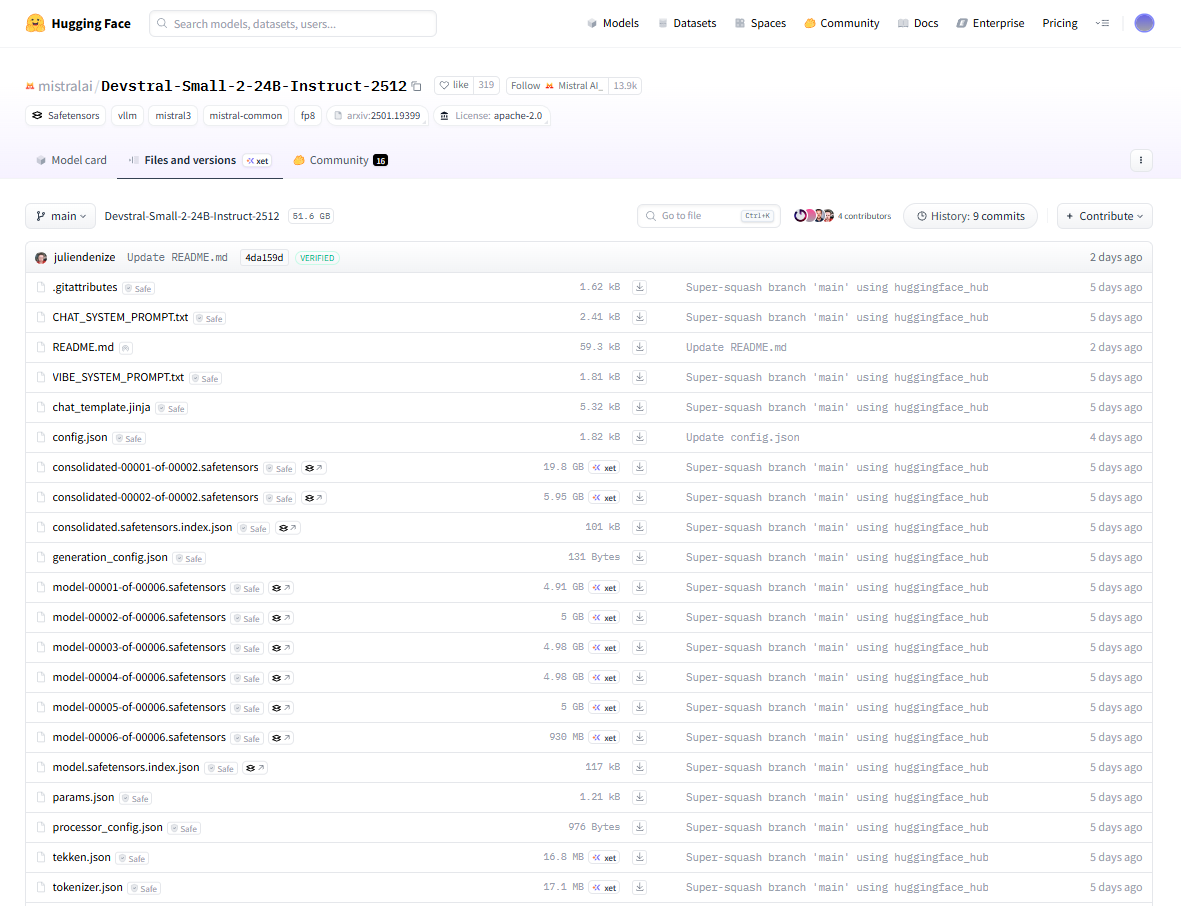Screen dimensions: 1181x906
Task: Copy model name with the copy icon
Action: (x=417, y=87)
